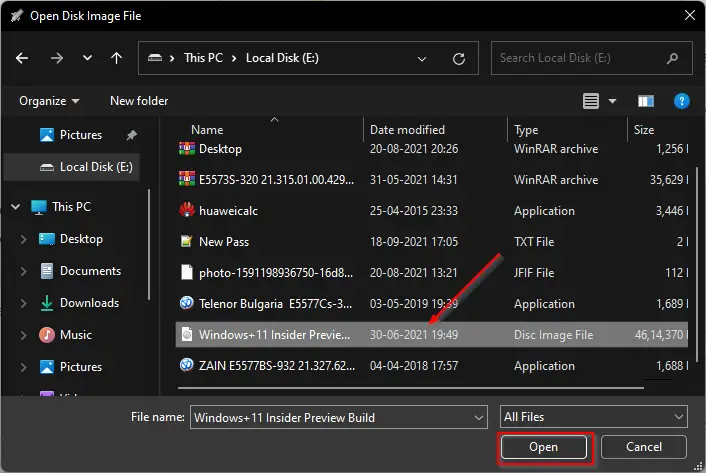This screenshot has width=706, height=473.
Task: Expand the Documents tree node
Action: [23, 271]
